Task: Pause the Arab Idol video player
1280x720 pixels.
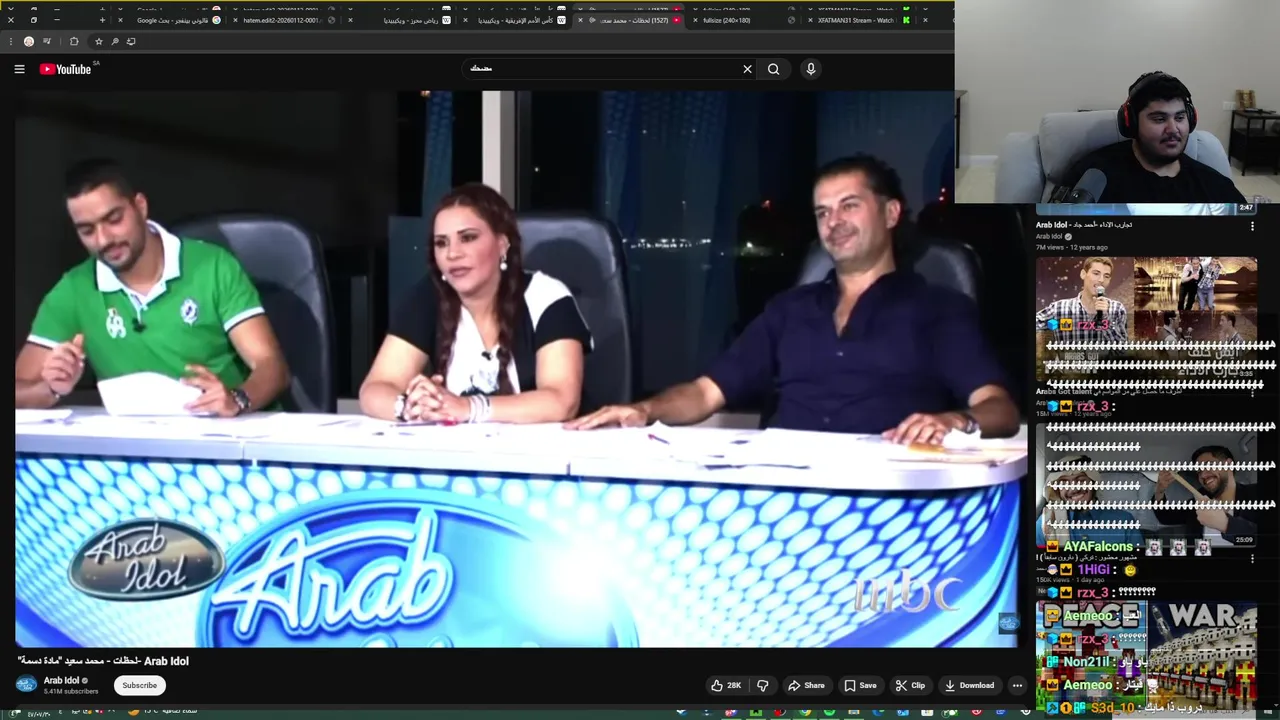Action: [521, 369]
